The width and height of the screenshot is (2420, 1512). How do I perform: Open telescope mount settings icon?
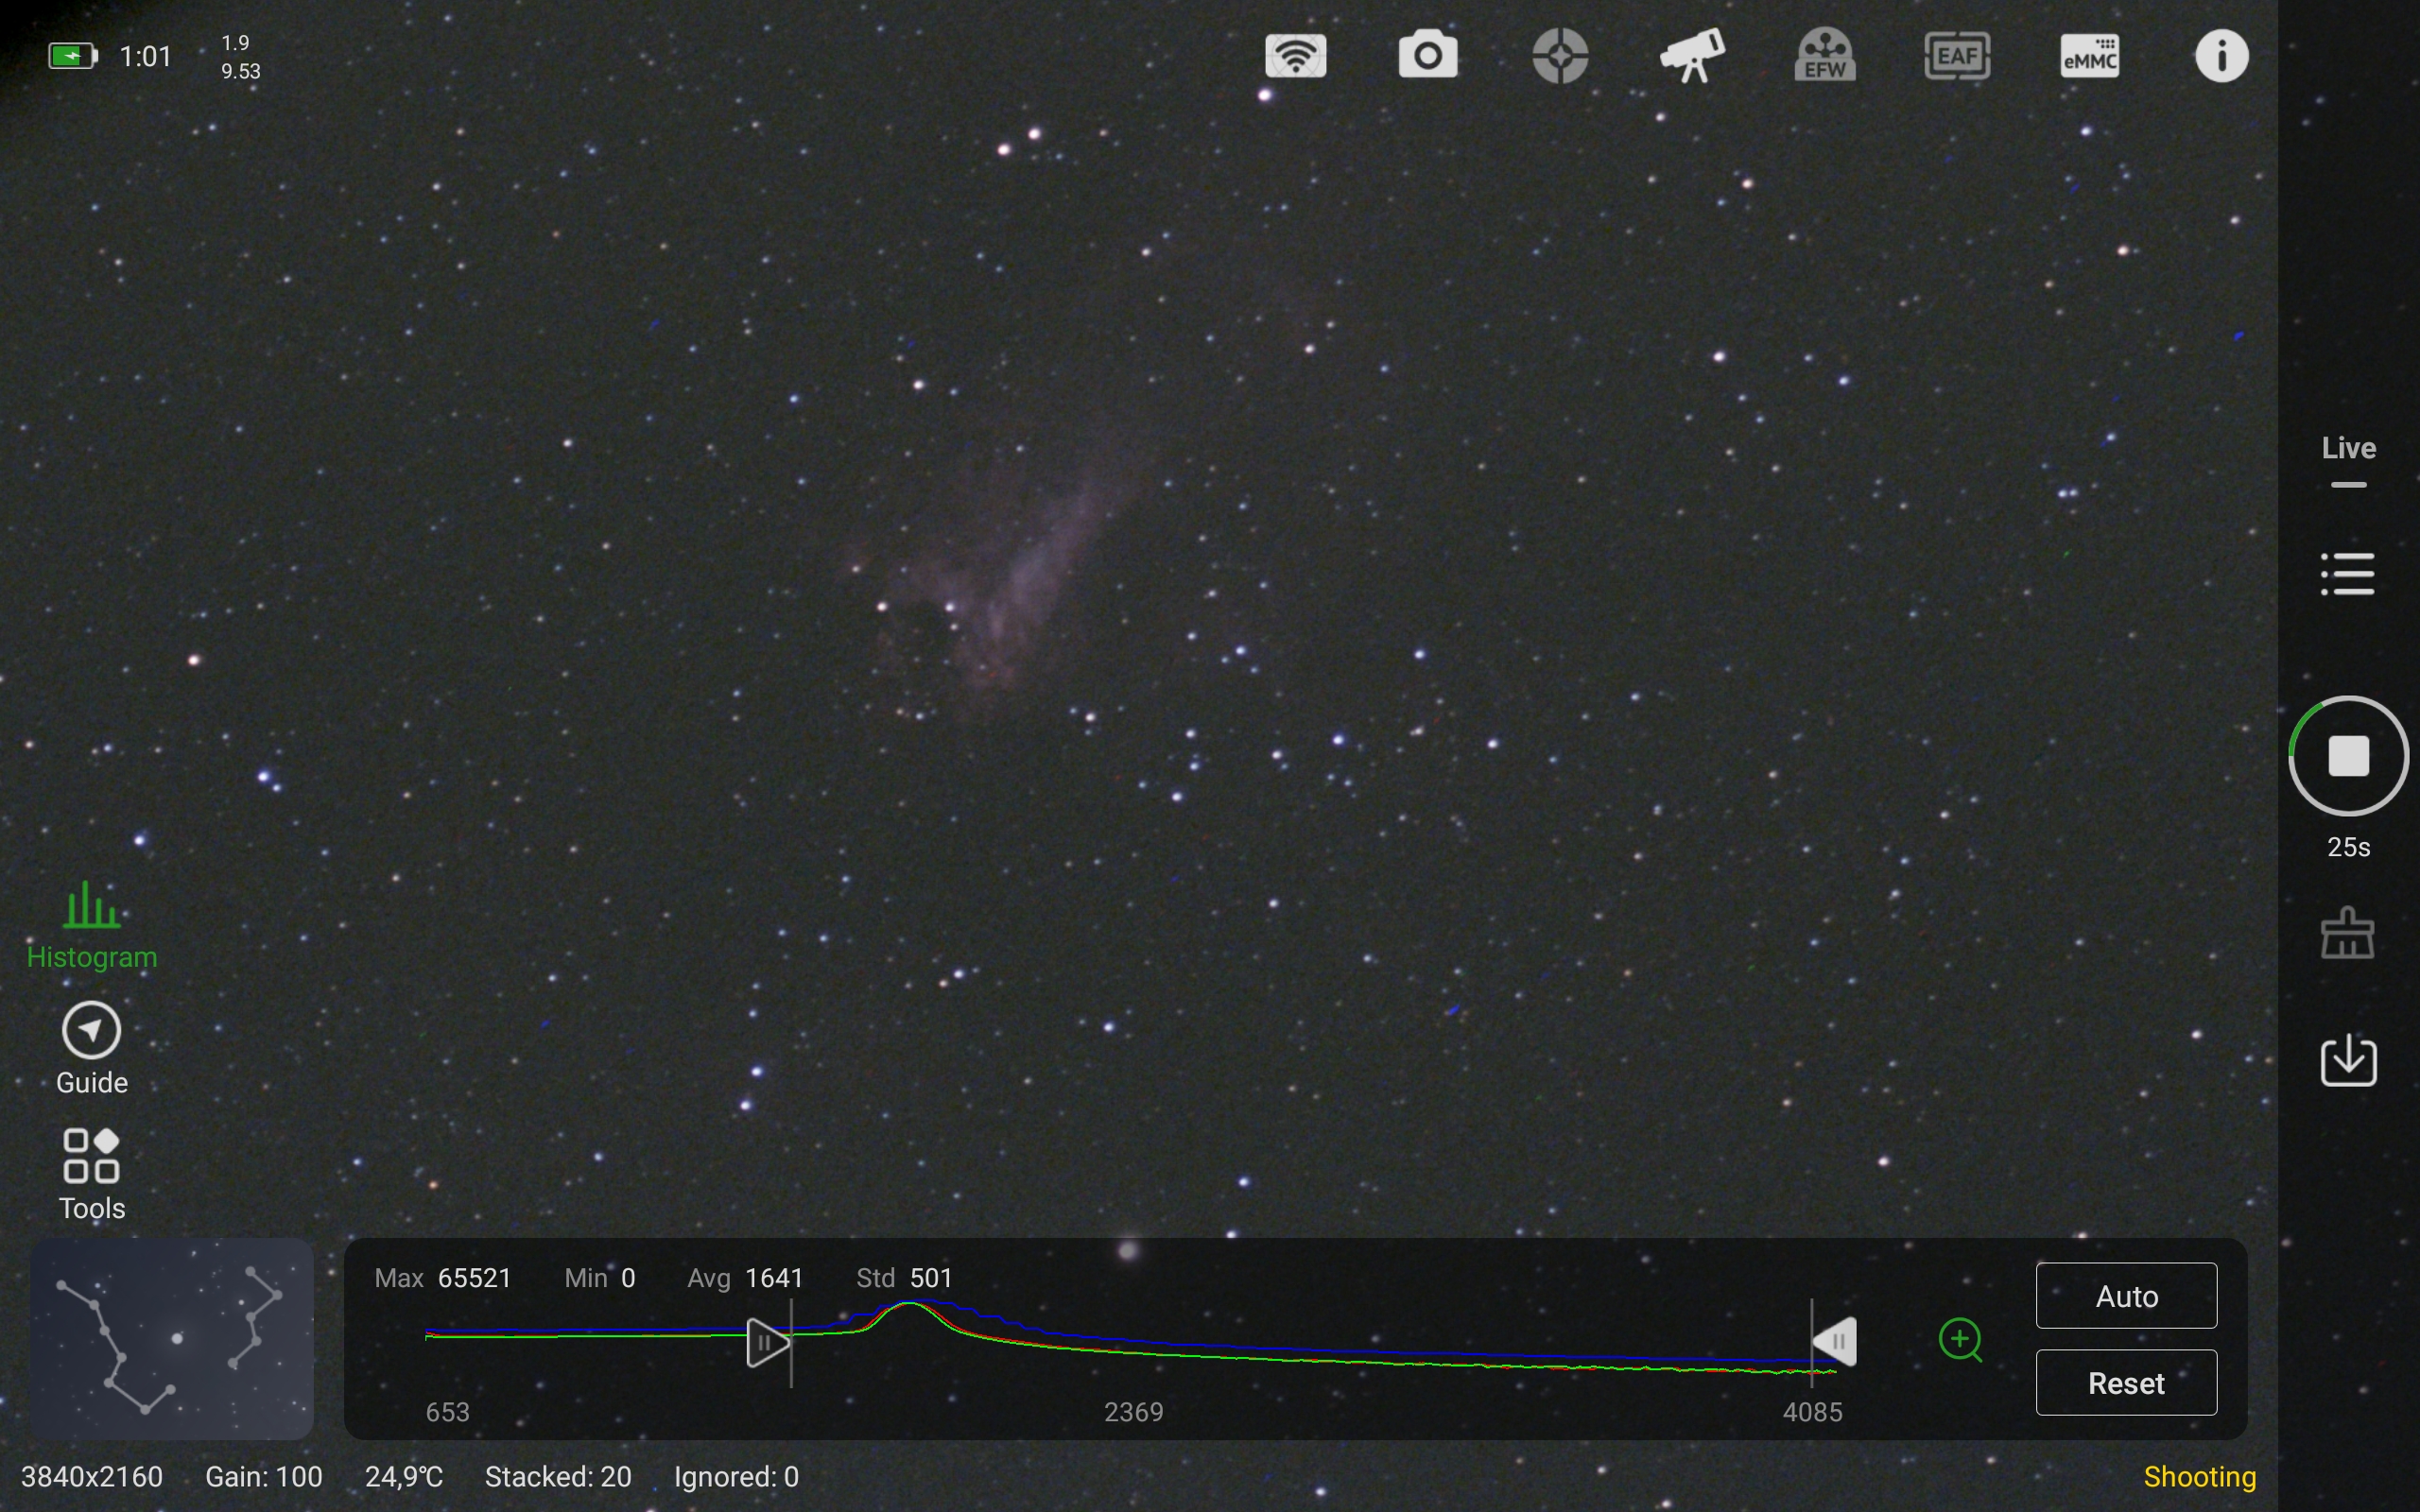click(1692, 56)
